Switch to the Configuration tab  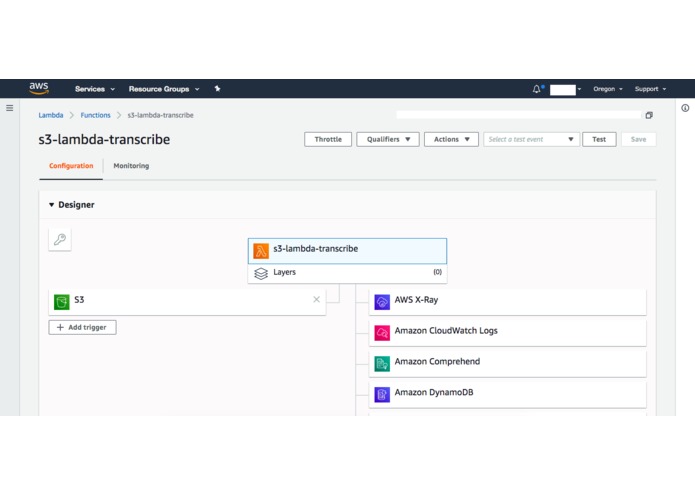[71, 166]
